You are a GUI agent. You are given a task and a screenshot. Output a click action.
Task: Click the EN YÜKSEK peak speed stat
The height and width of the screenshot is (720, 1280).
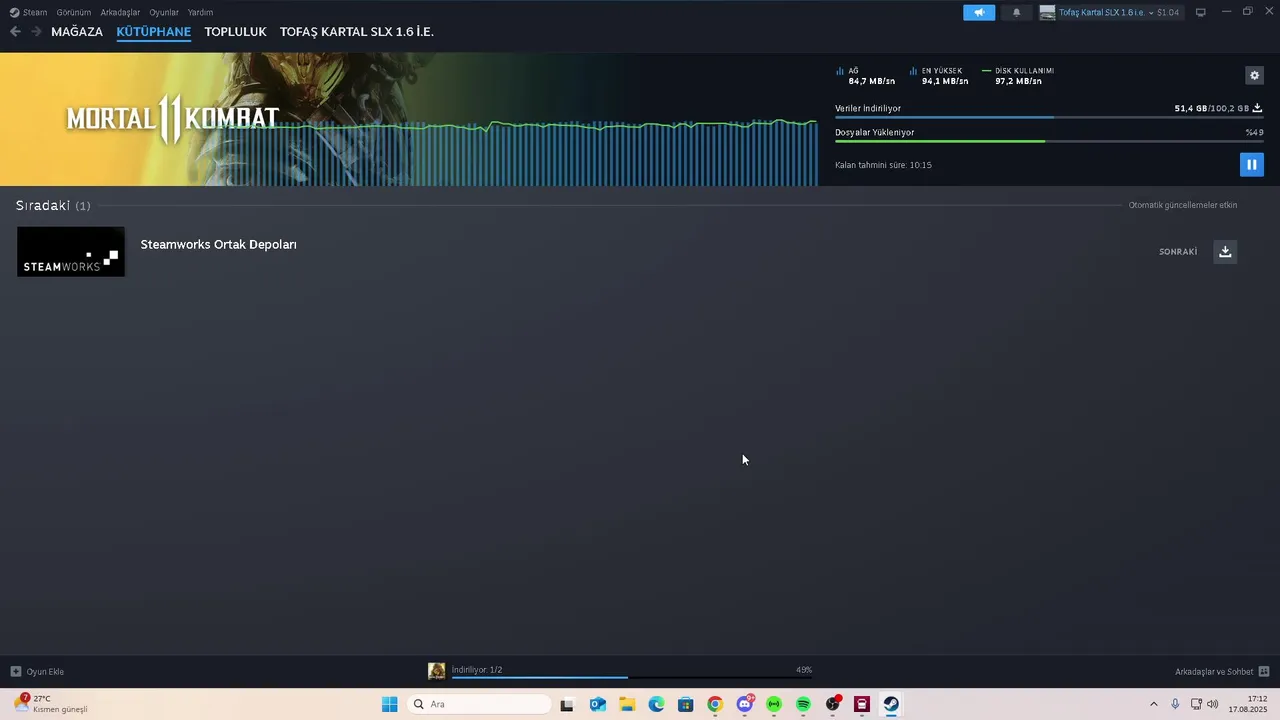pyautogui.click(x=939, y=76)
